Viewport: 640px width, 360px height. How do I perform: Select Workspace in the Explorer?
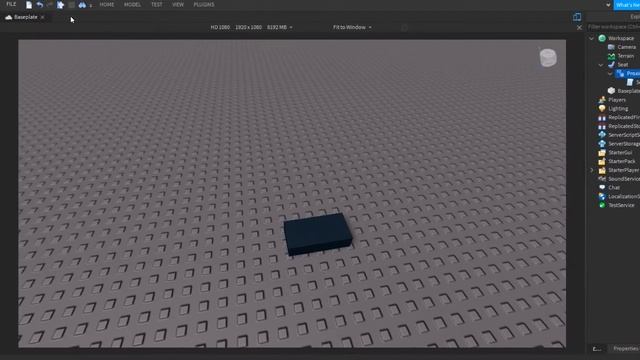621,38
